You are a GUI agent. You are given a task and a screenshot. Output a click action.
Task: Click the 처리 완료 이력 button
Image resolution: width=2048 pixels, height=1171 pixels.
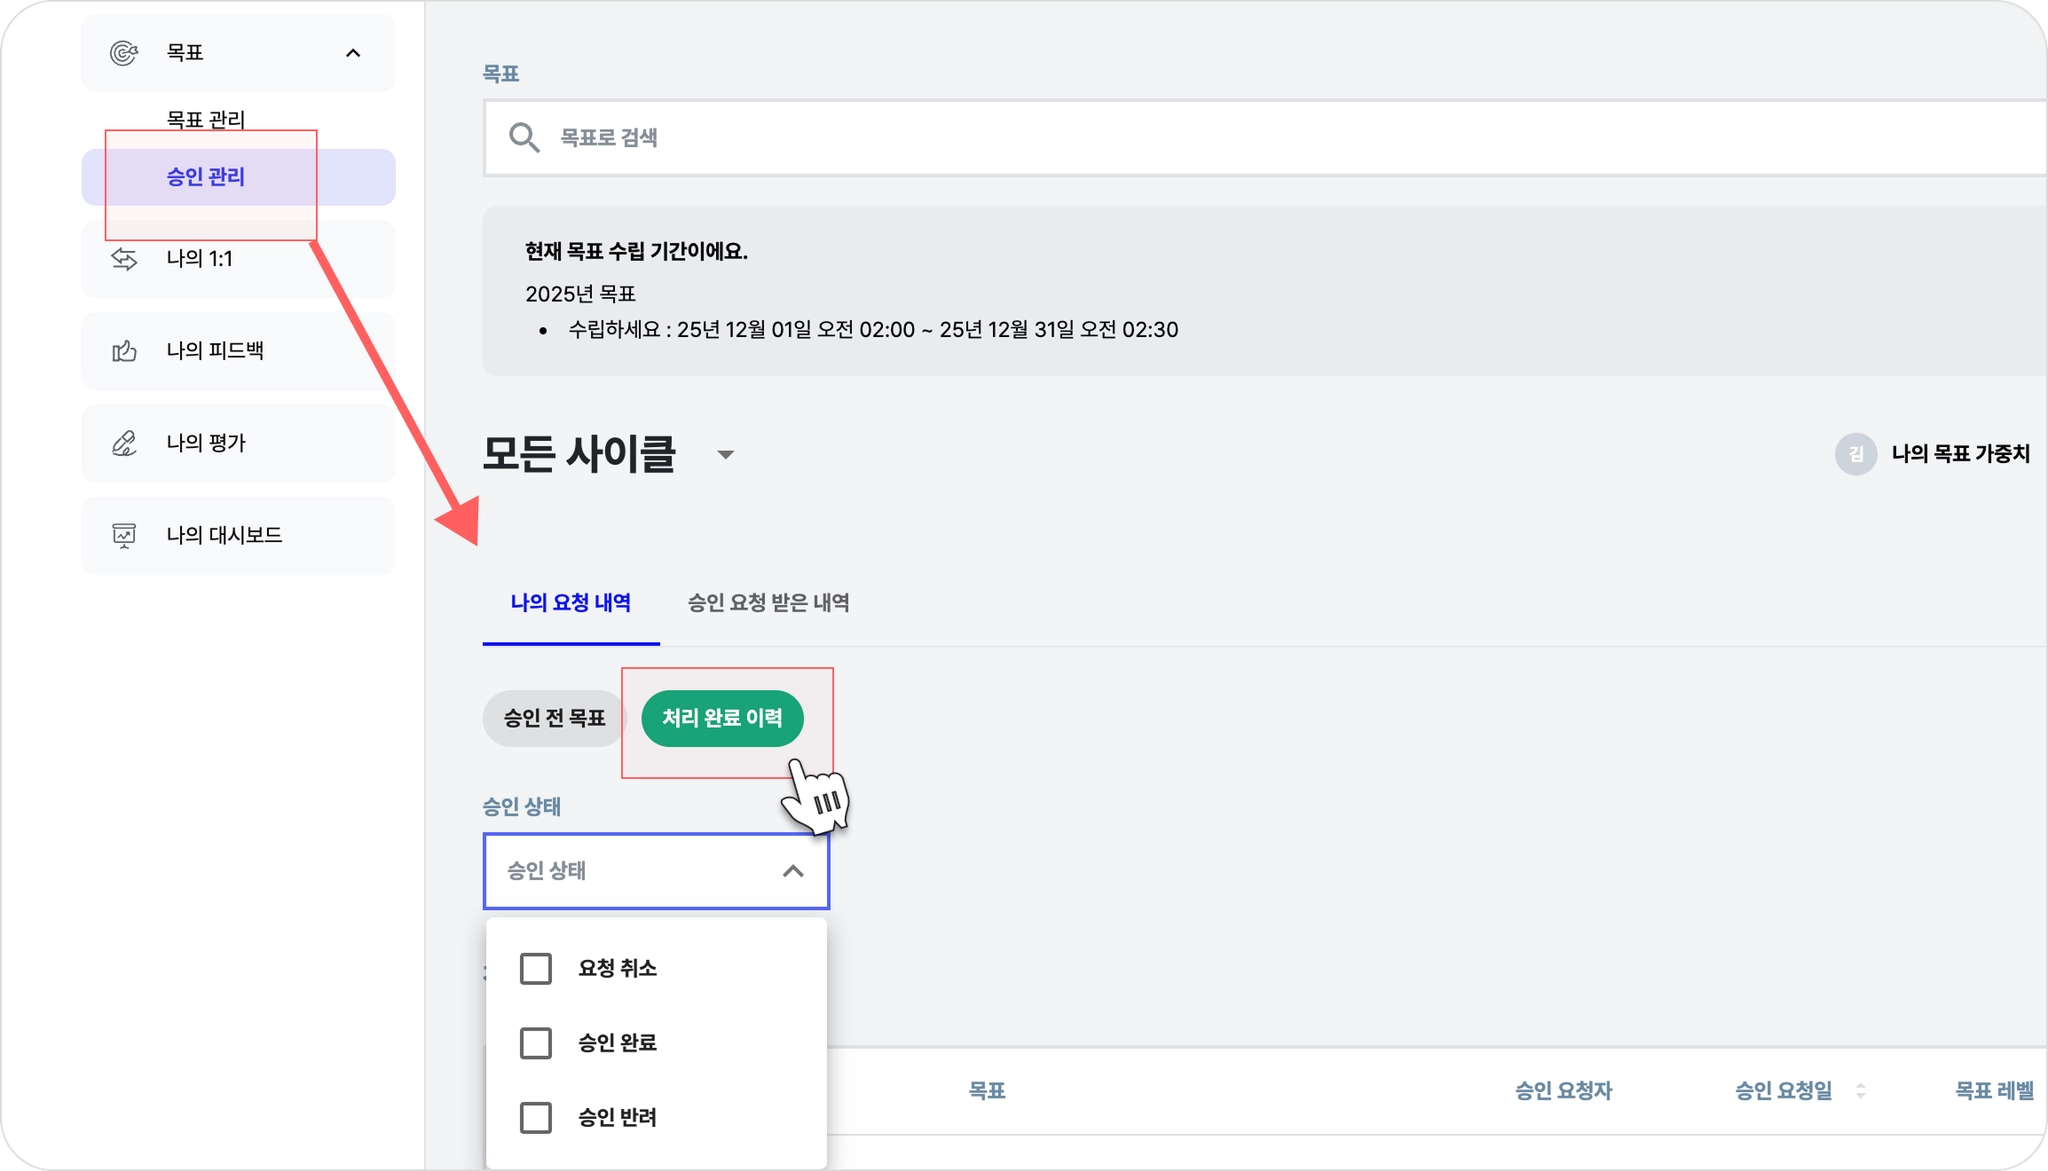[x=722, y=718]
